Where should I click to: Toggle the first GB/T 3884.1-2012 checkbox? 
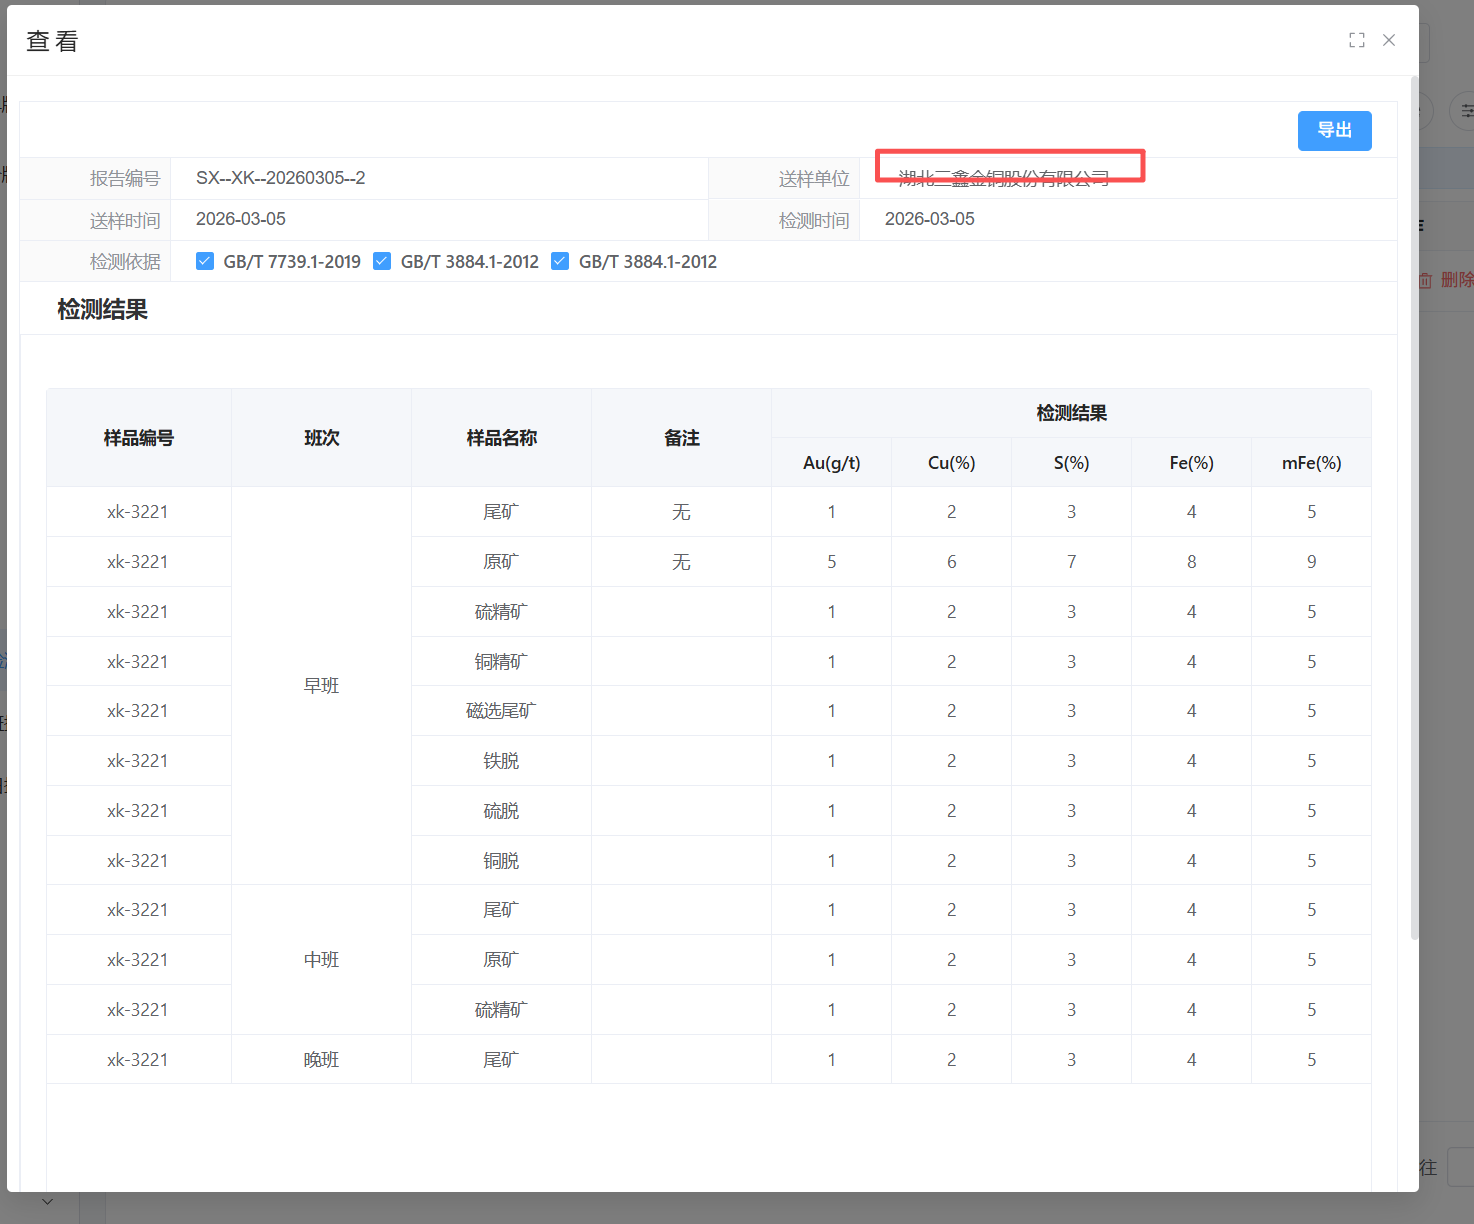[x=382, y=262]
